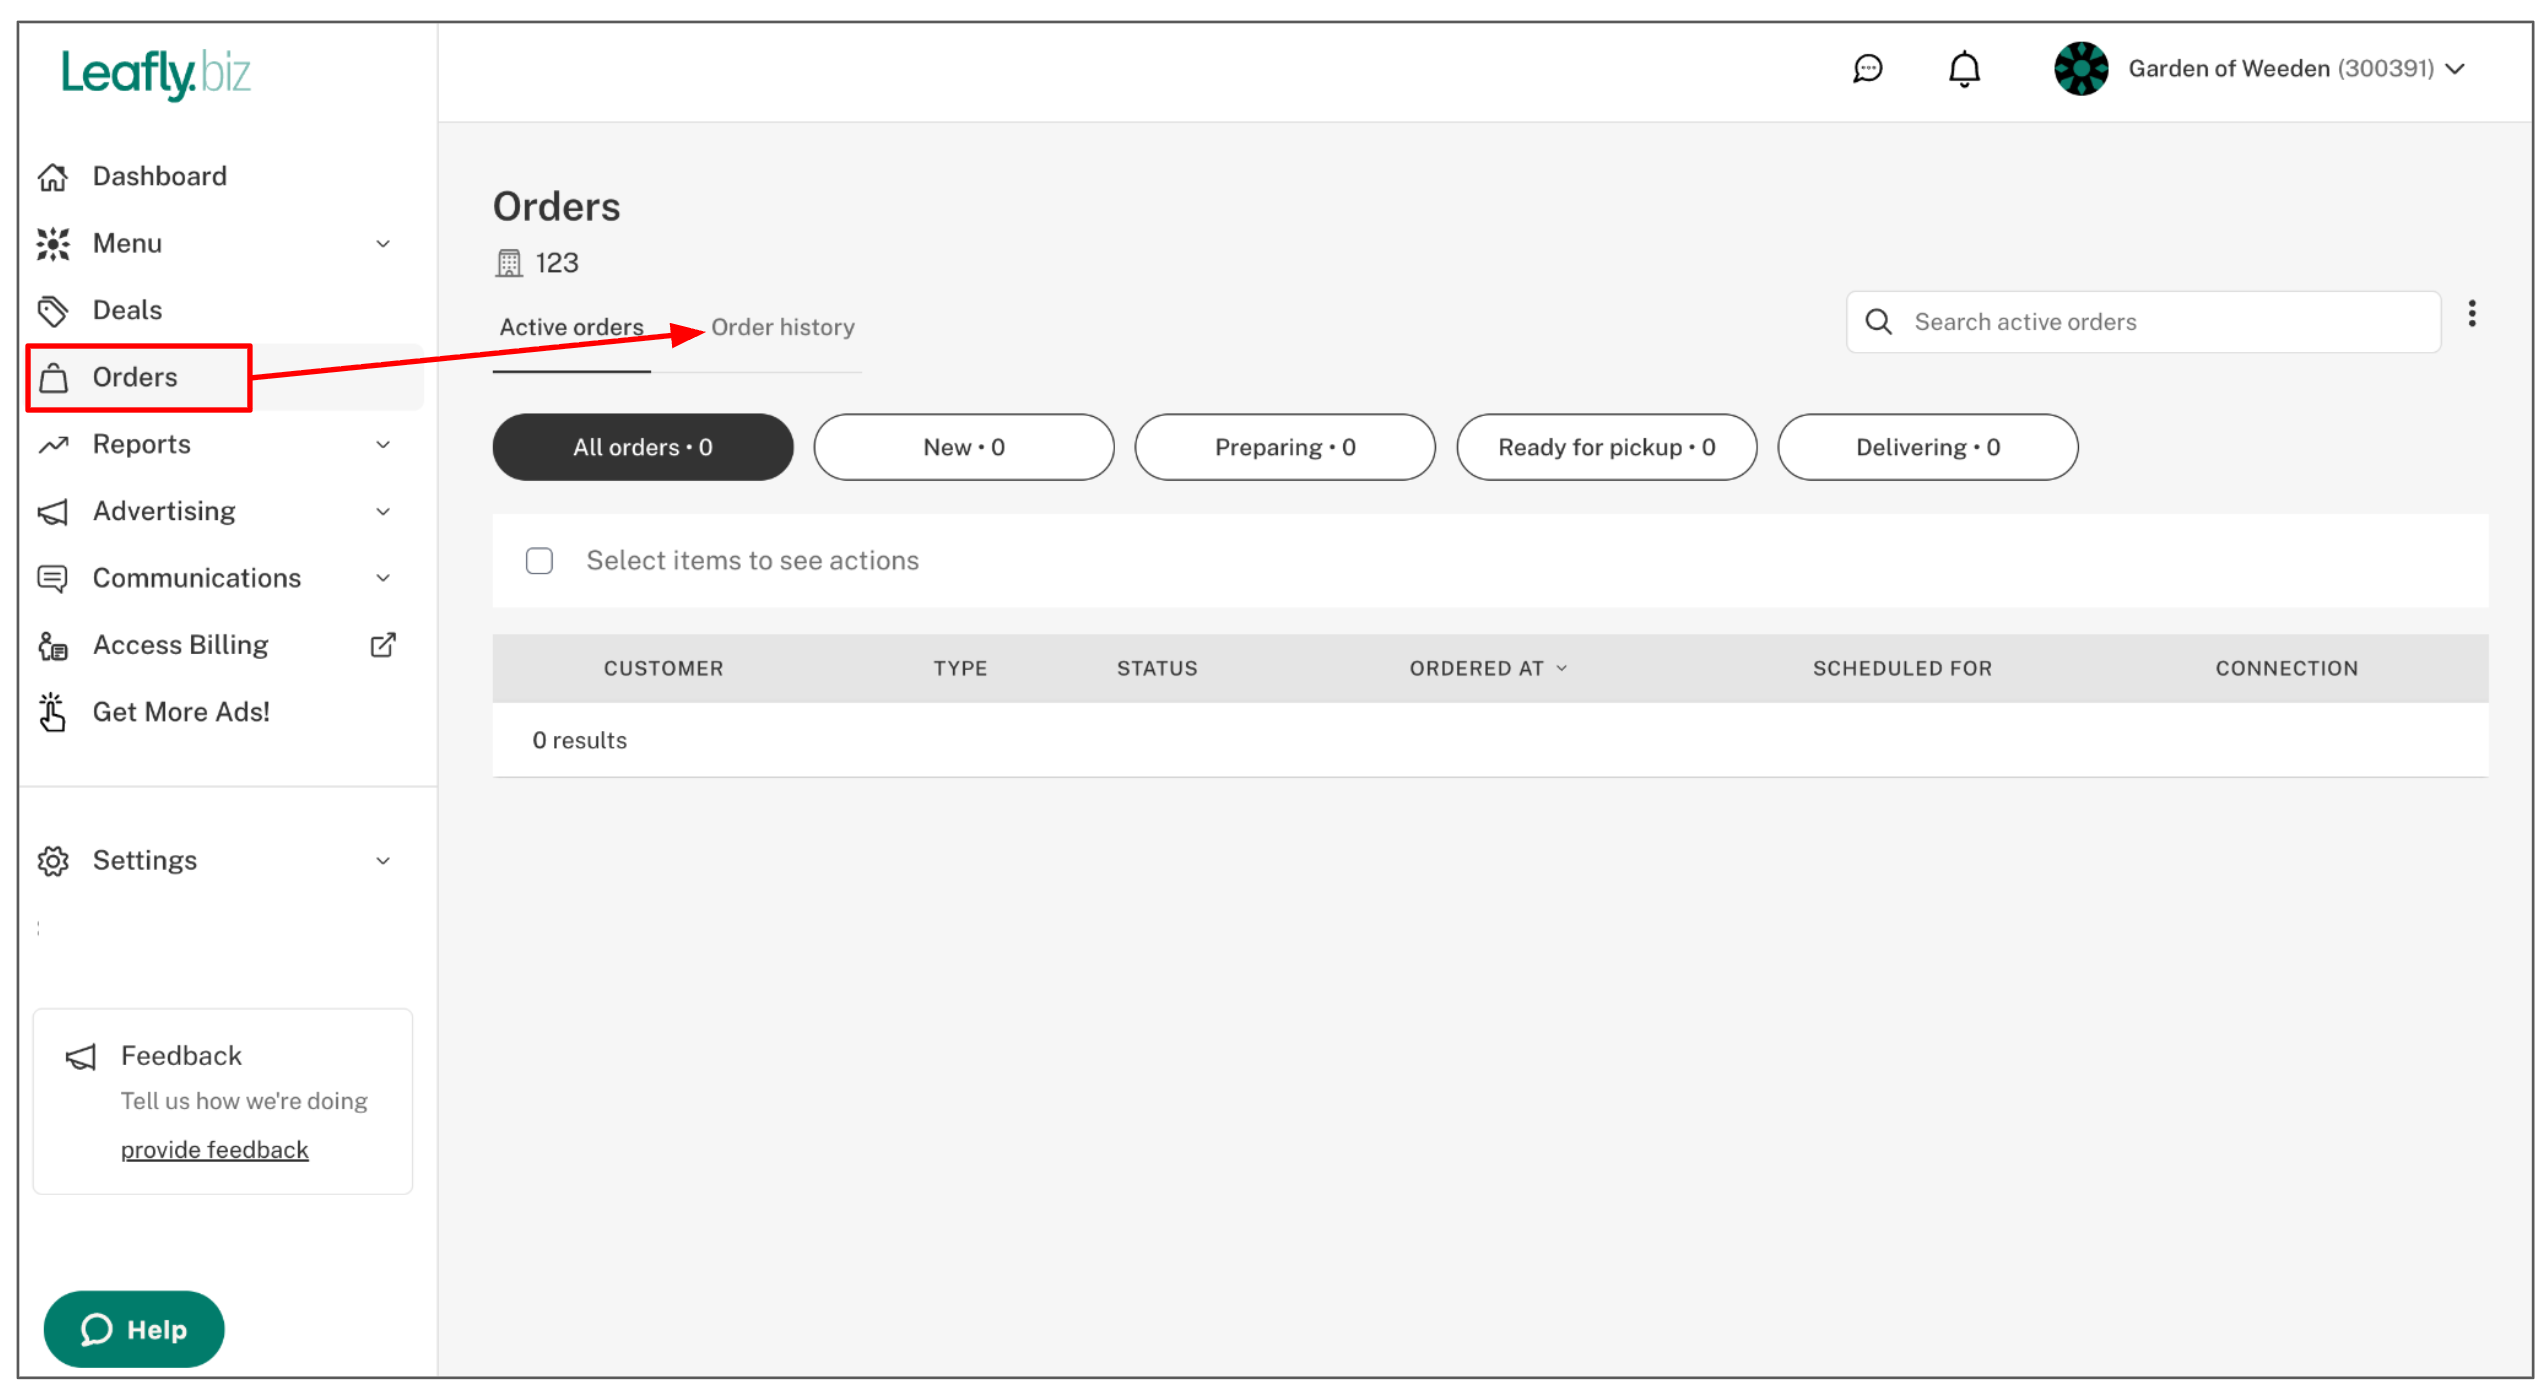Image resolution: width=2548 pixels, height=1392 pixels.
Task: Click the provide feedback link
Action: click(x=214, y=1150)
